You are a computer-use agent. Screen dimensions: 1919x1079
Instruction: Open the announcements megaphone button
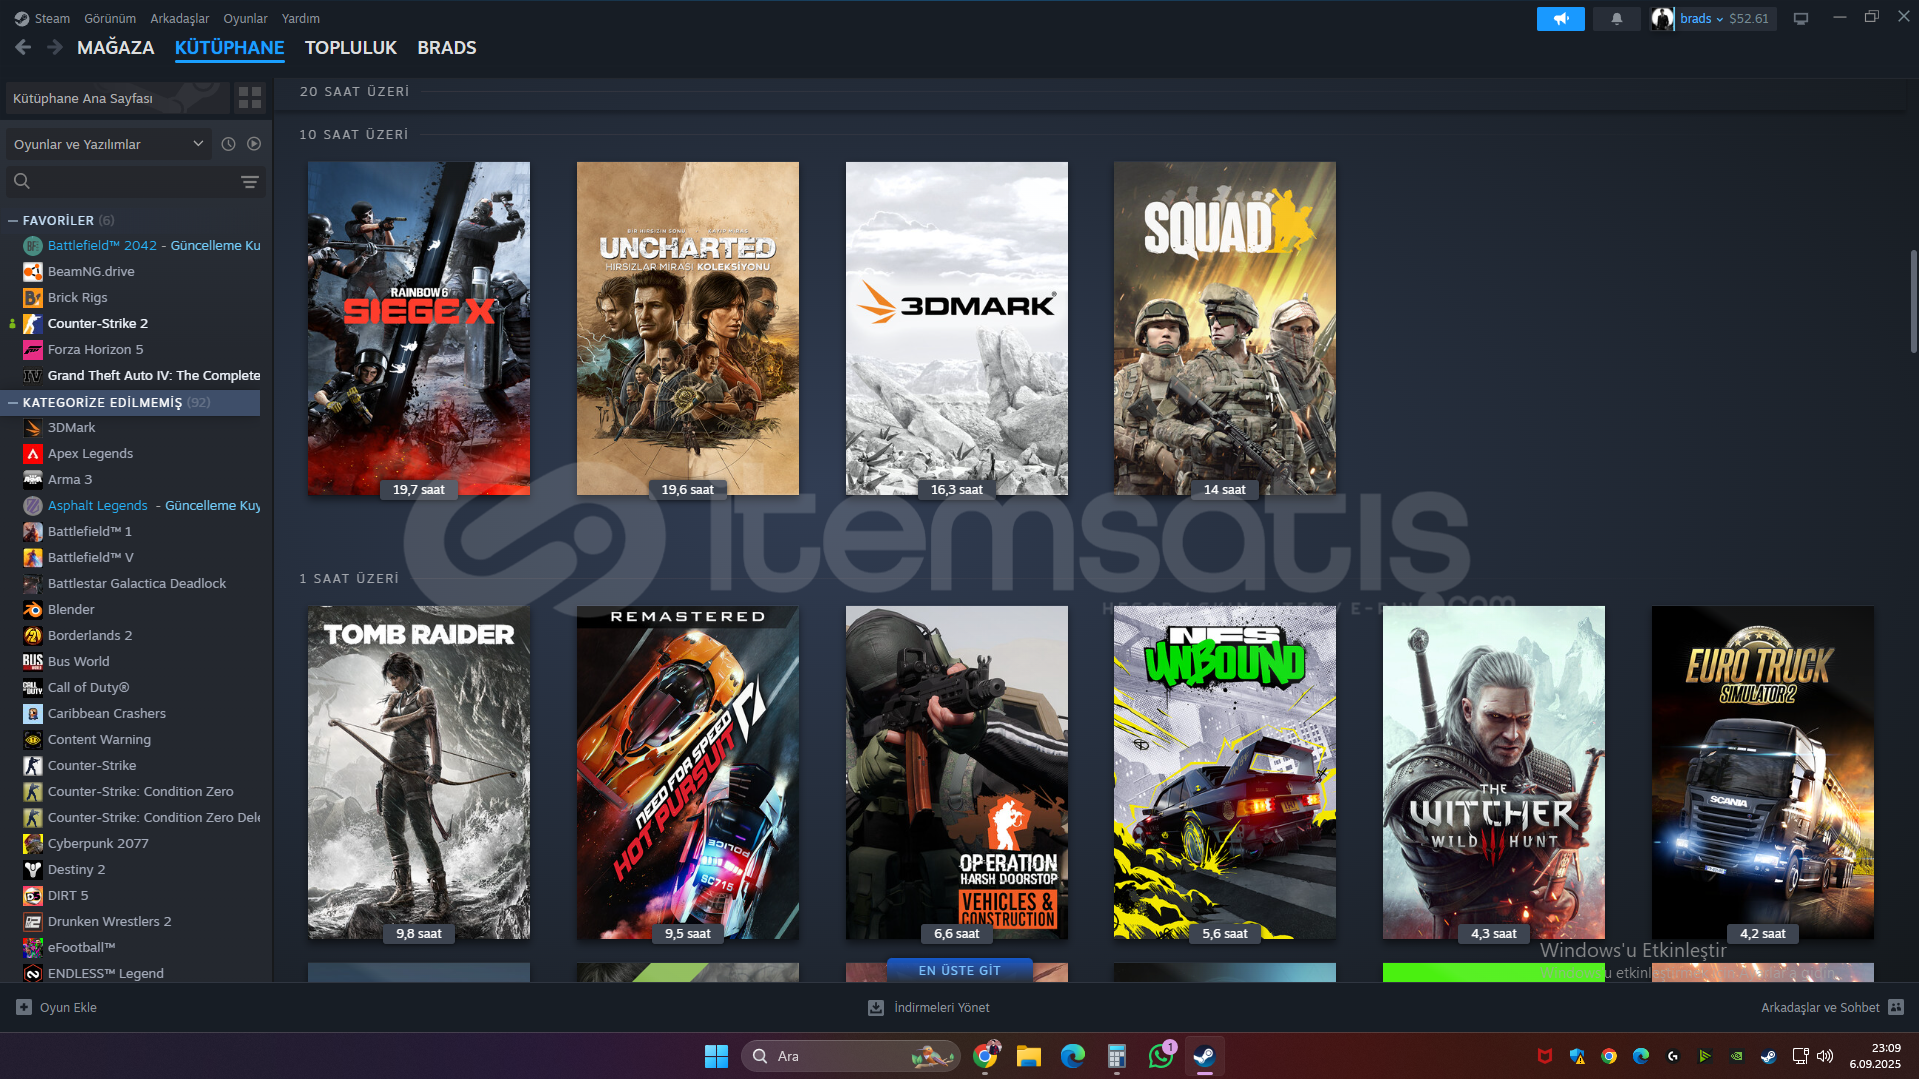tap(1560, 18)
